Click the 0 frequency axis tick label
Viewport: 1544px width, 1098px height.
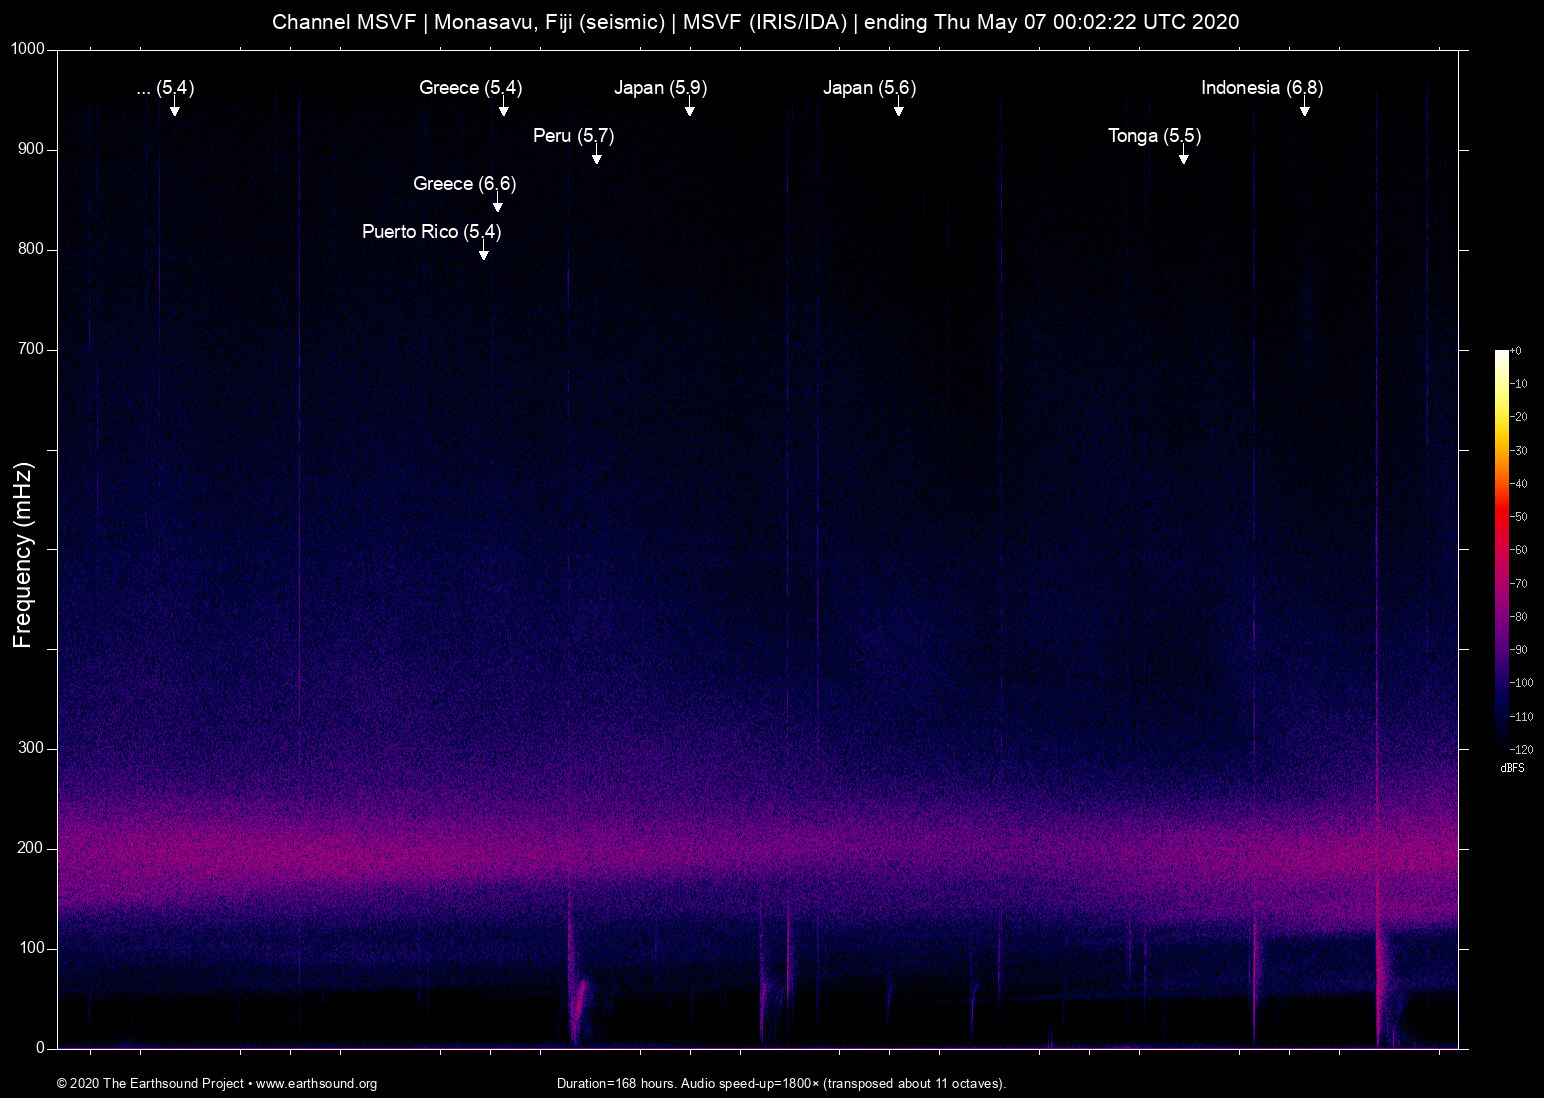(x=41, y=1048)
